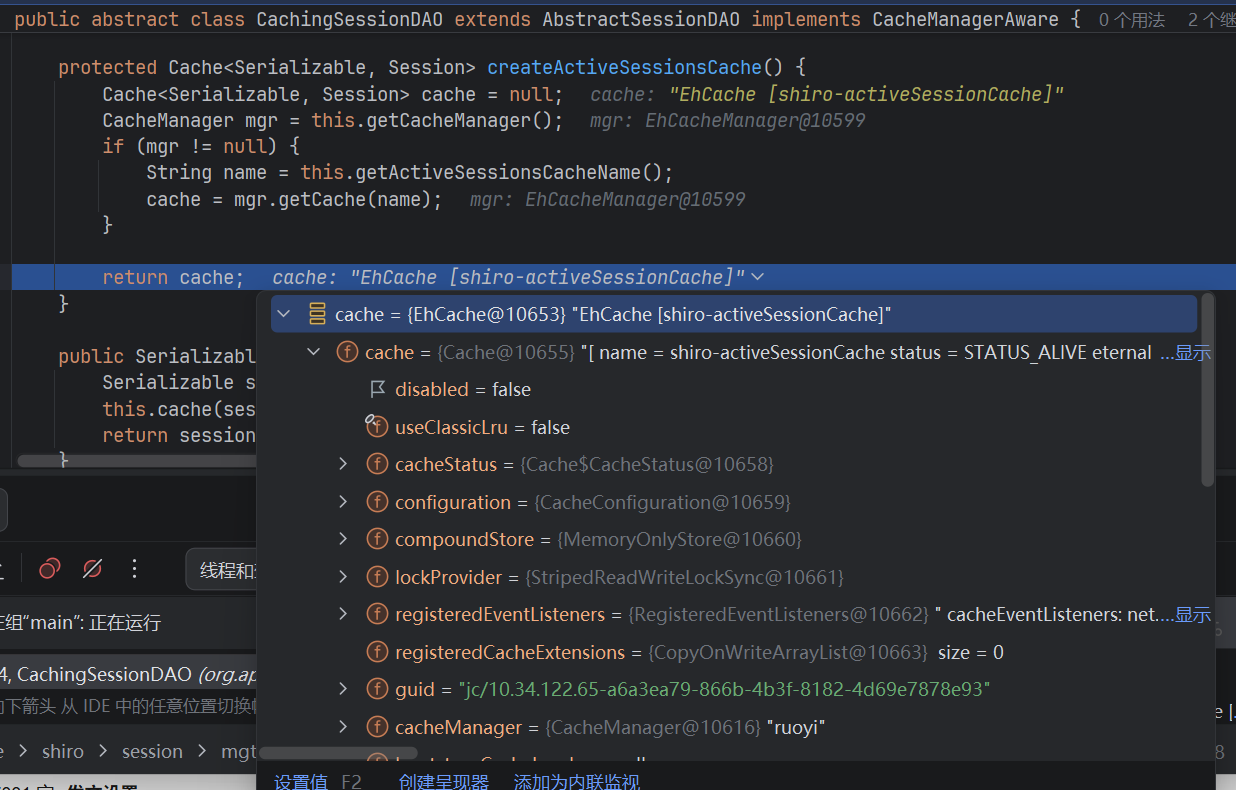Toggle the Mute Breakpoints slashed-circle icon
This screenshot has width=1236, height=790.
(x=92, y=569)
